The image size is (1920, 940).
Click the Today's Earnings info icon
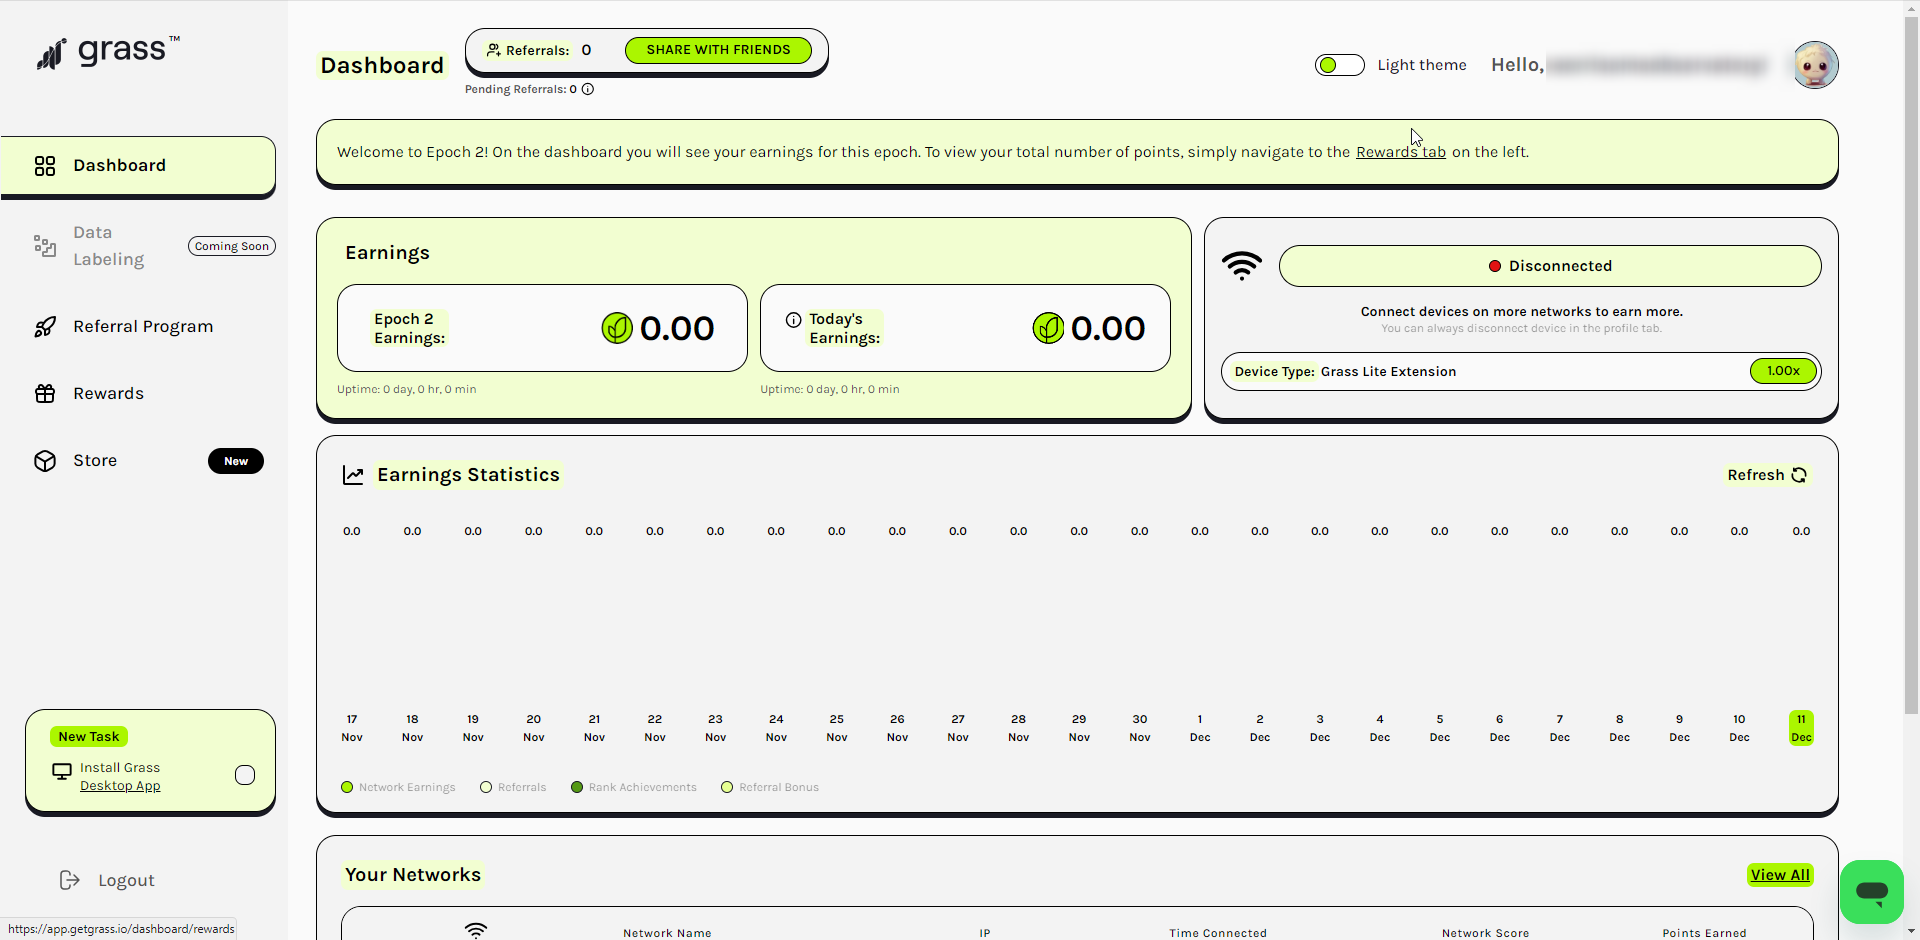coord(794,320)
